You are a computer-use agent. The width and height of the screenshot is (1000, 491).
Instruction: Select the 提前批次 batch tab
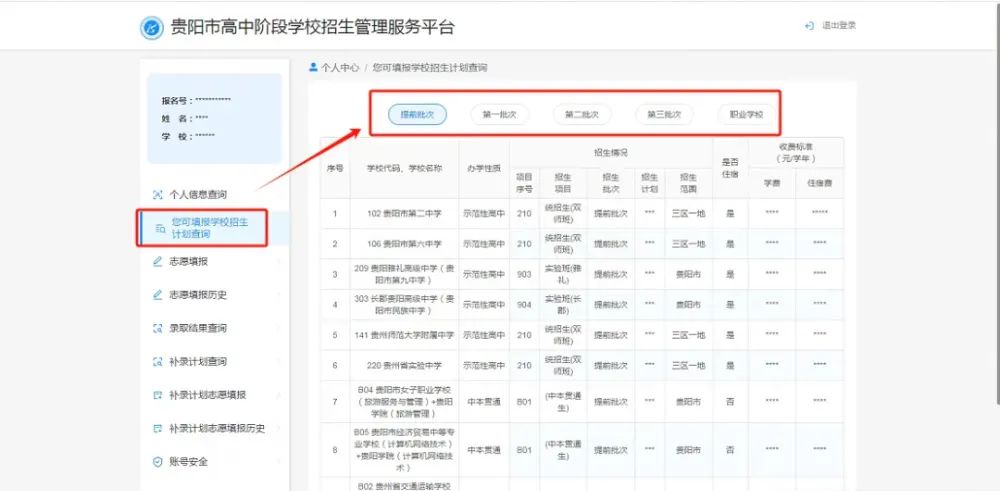click(x=416, y=115)
